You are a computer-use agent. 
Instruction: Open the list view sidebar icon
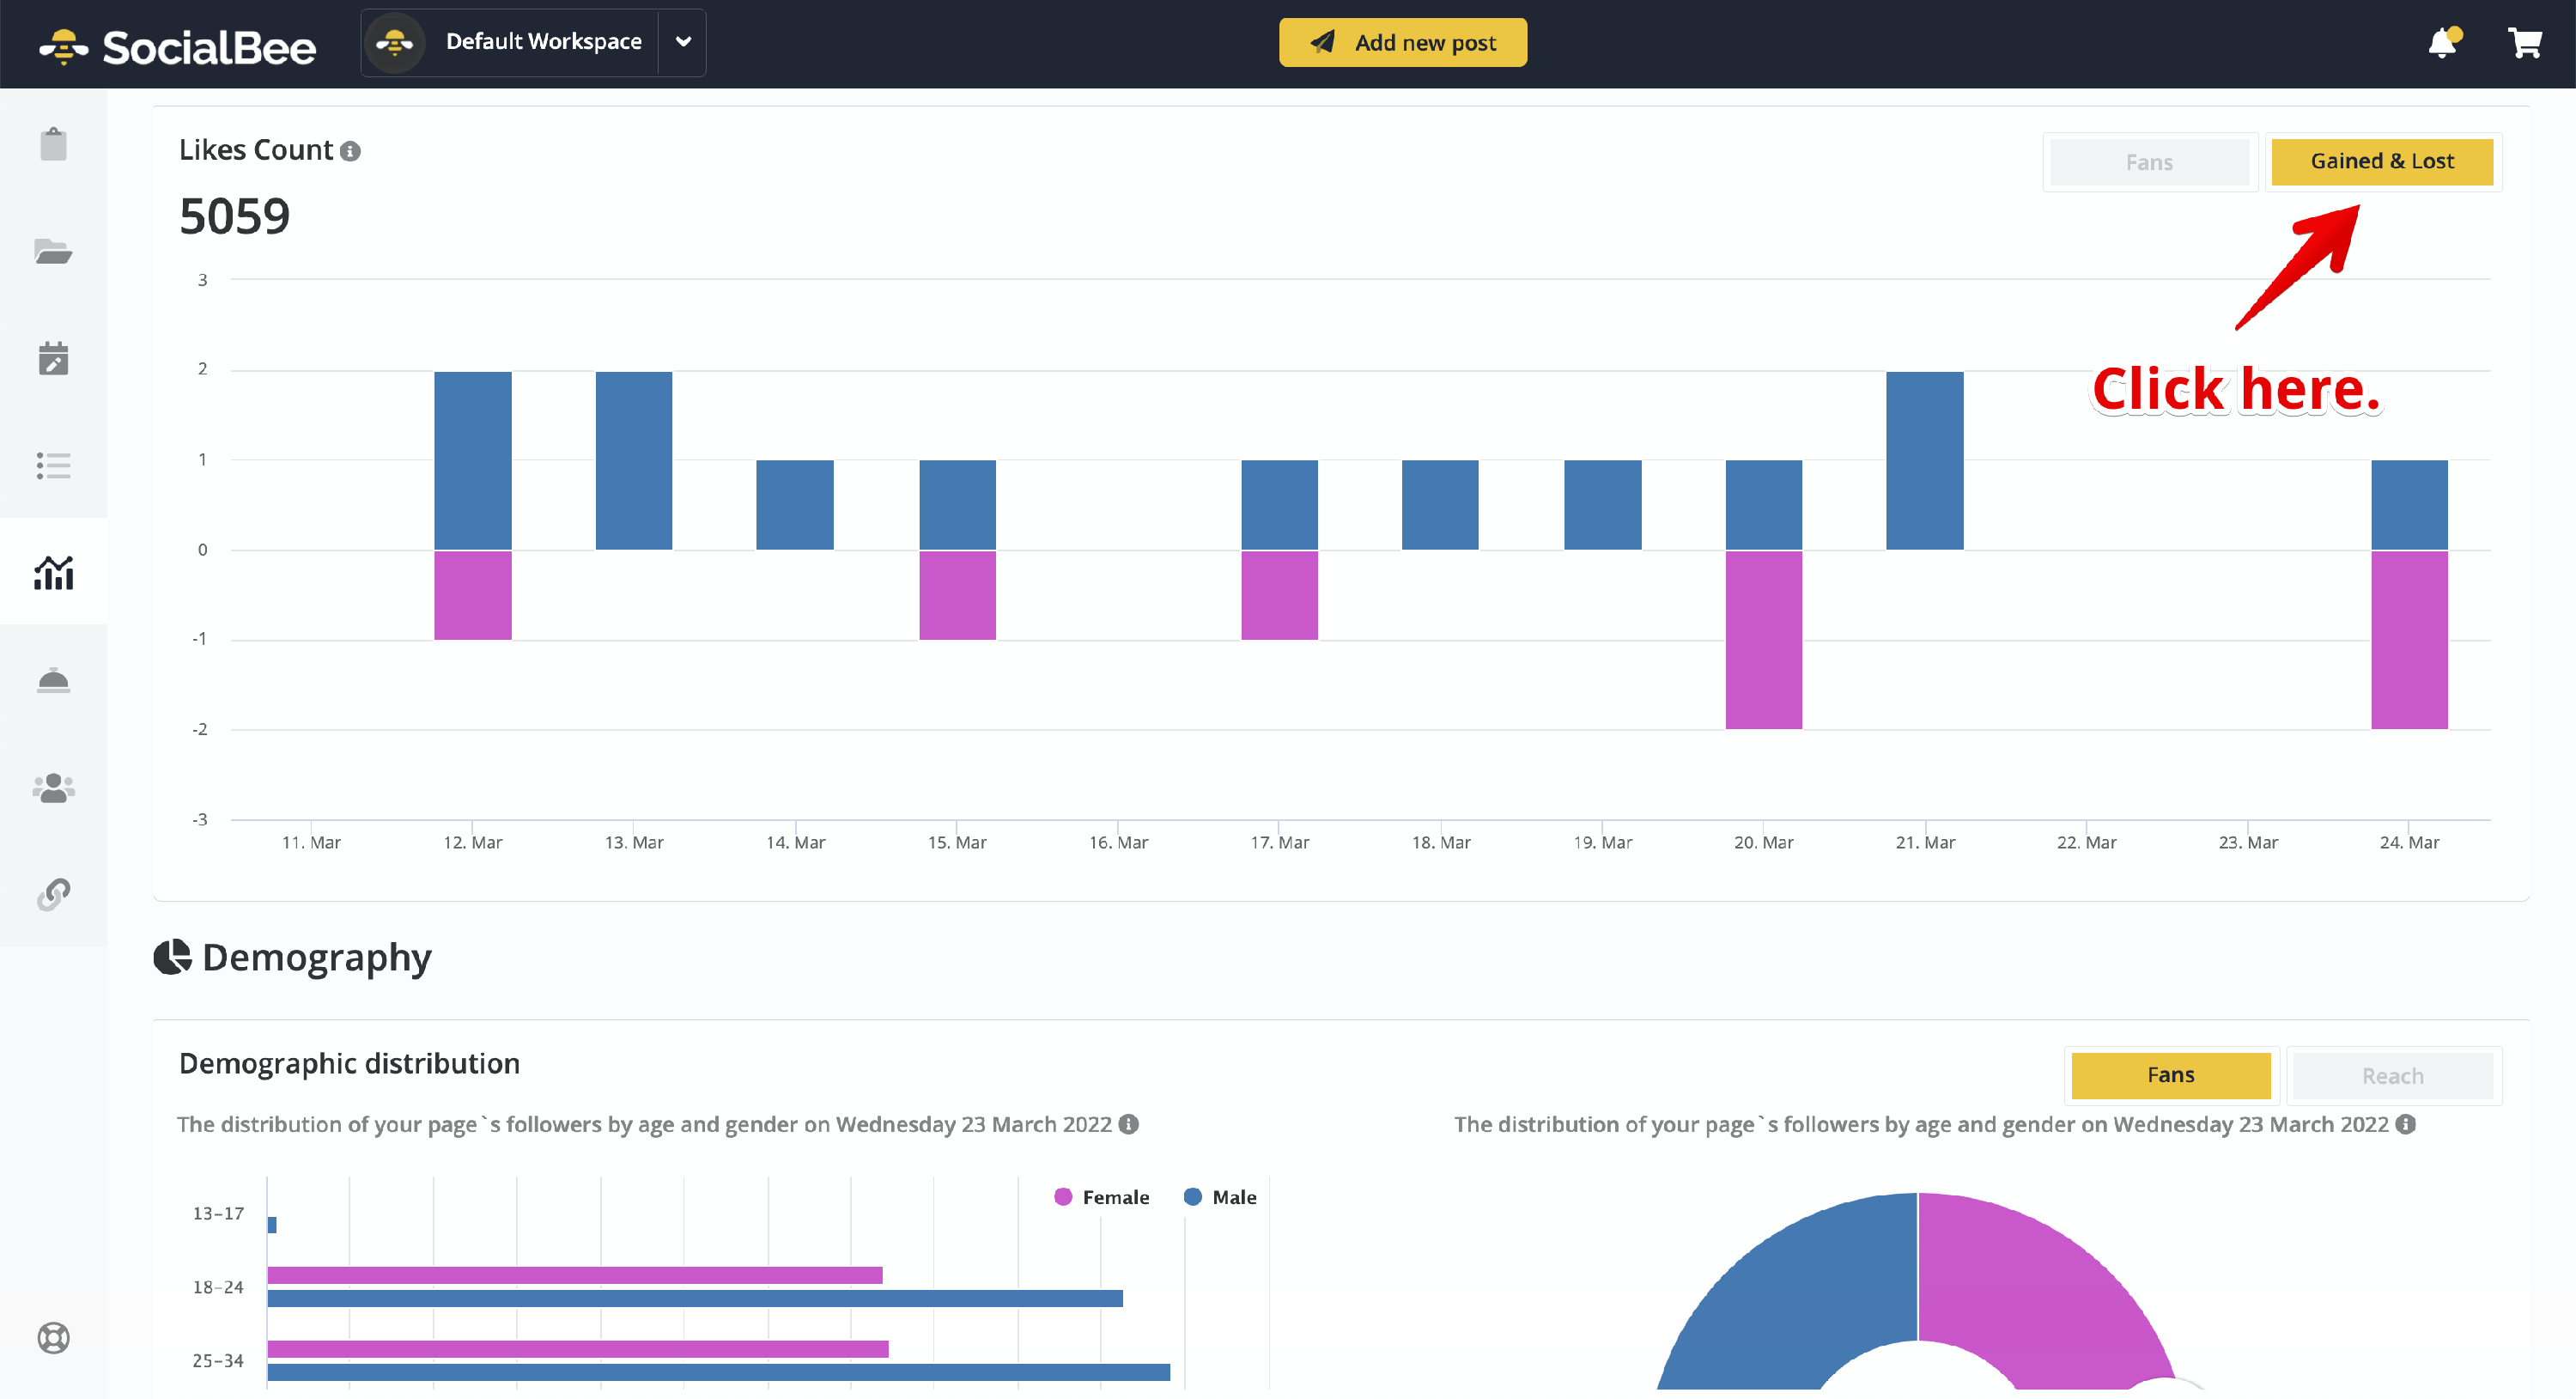tap(53, 465)
